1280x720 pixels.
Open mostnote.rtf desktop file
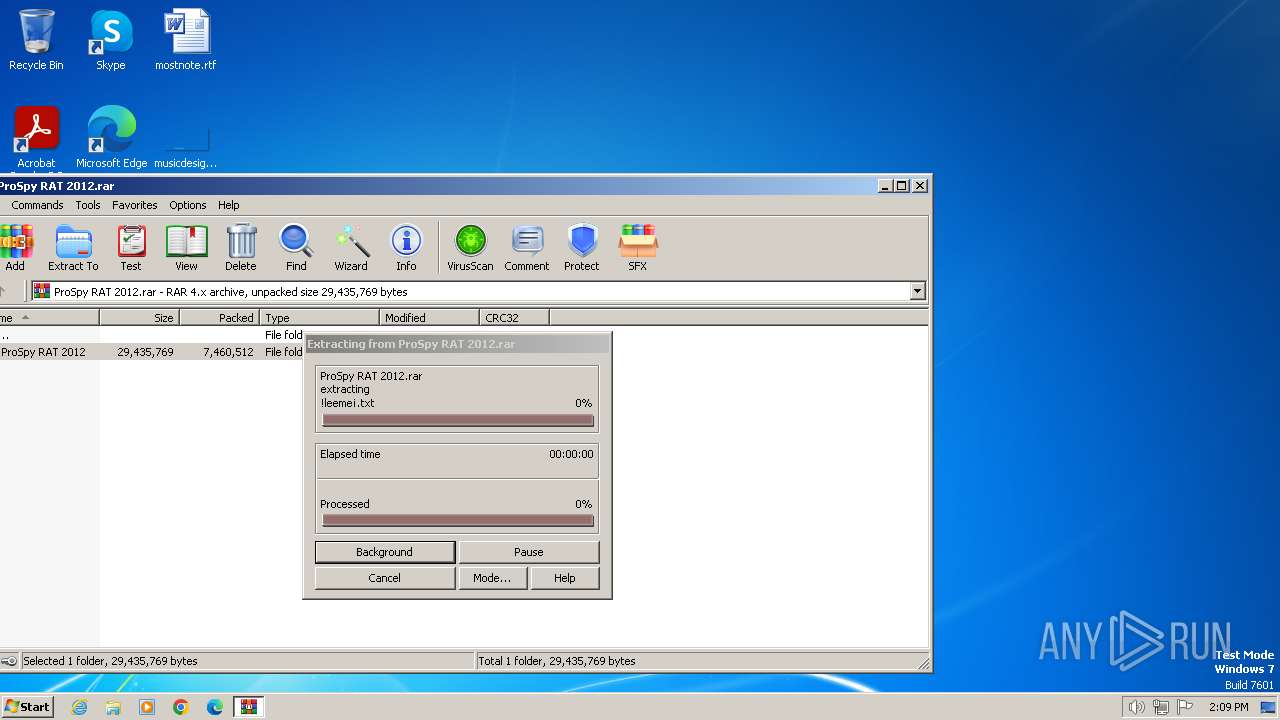(x=186, y=40)
